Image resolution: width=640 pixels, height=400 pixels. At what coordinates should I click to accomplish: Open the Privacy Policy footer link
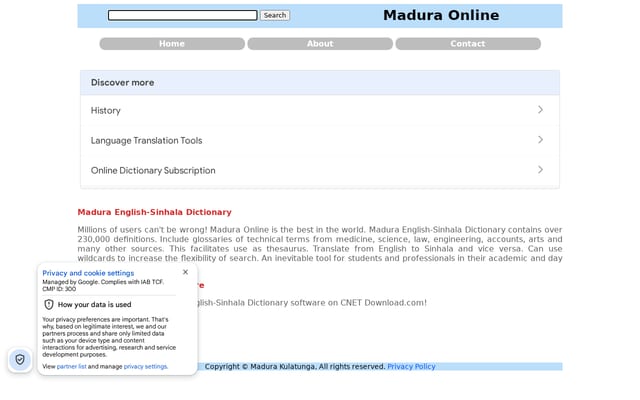click(411, 367)
